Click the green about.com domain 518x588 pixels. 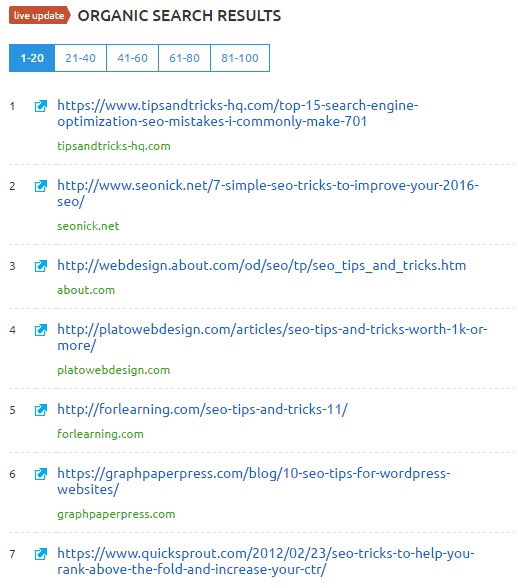pos(86,290)
